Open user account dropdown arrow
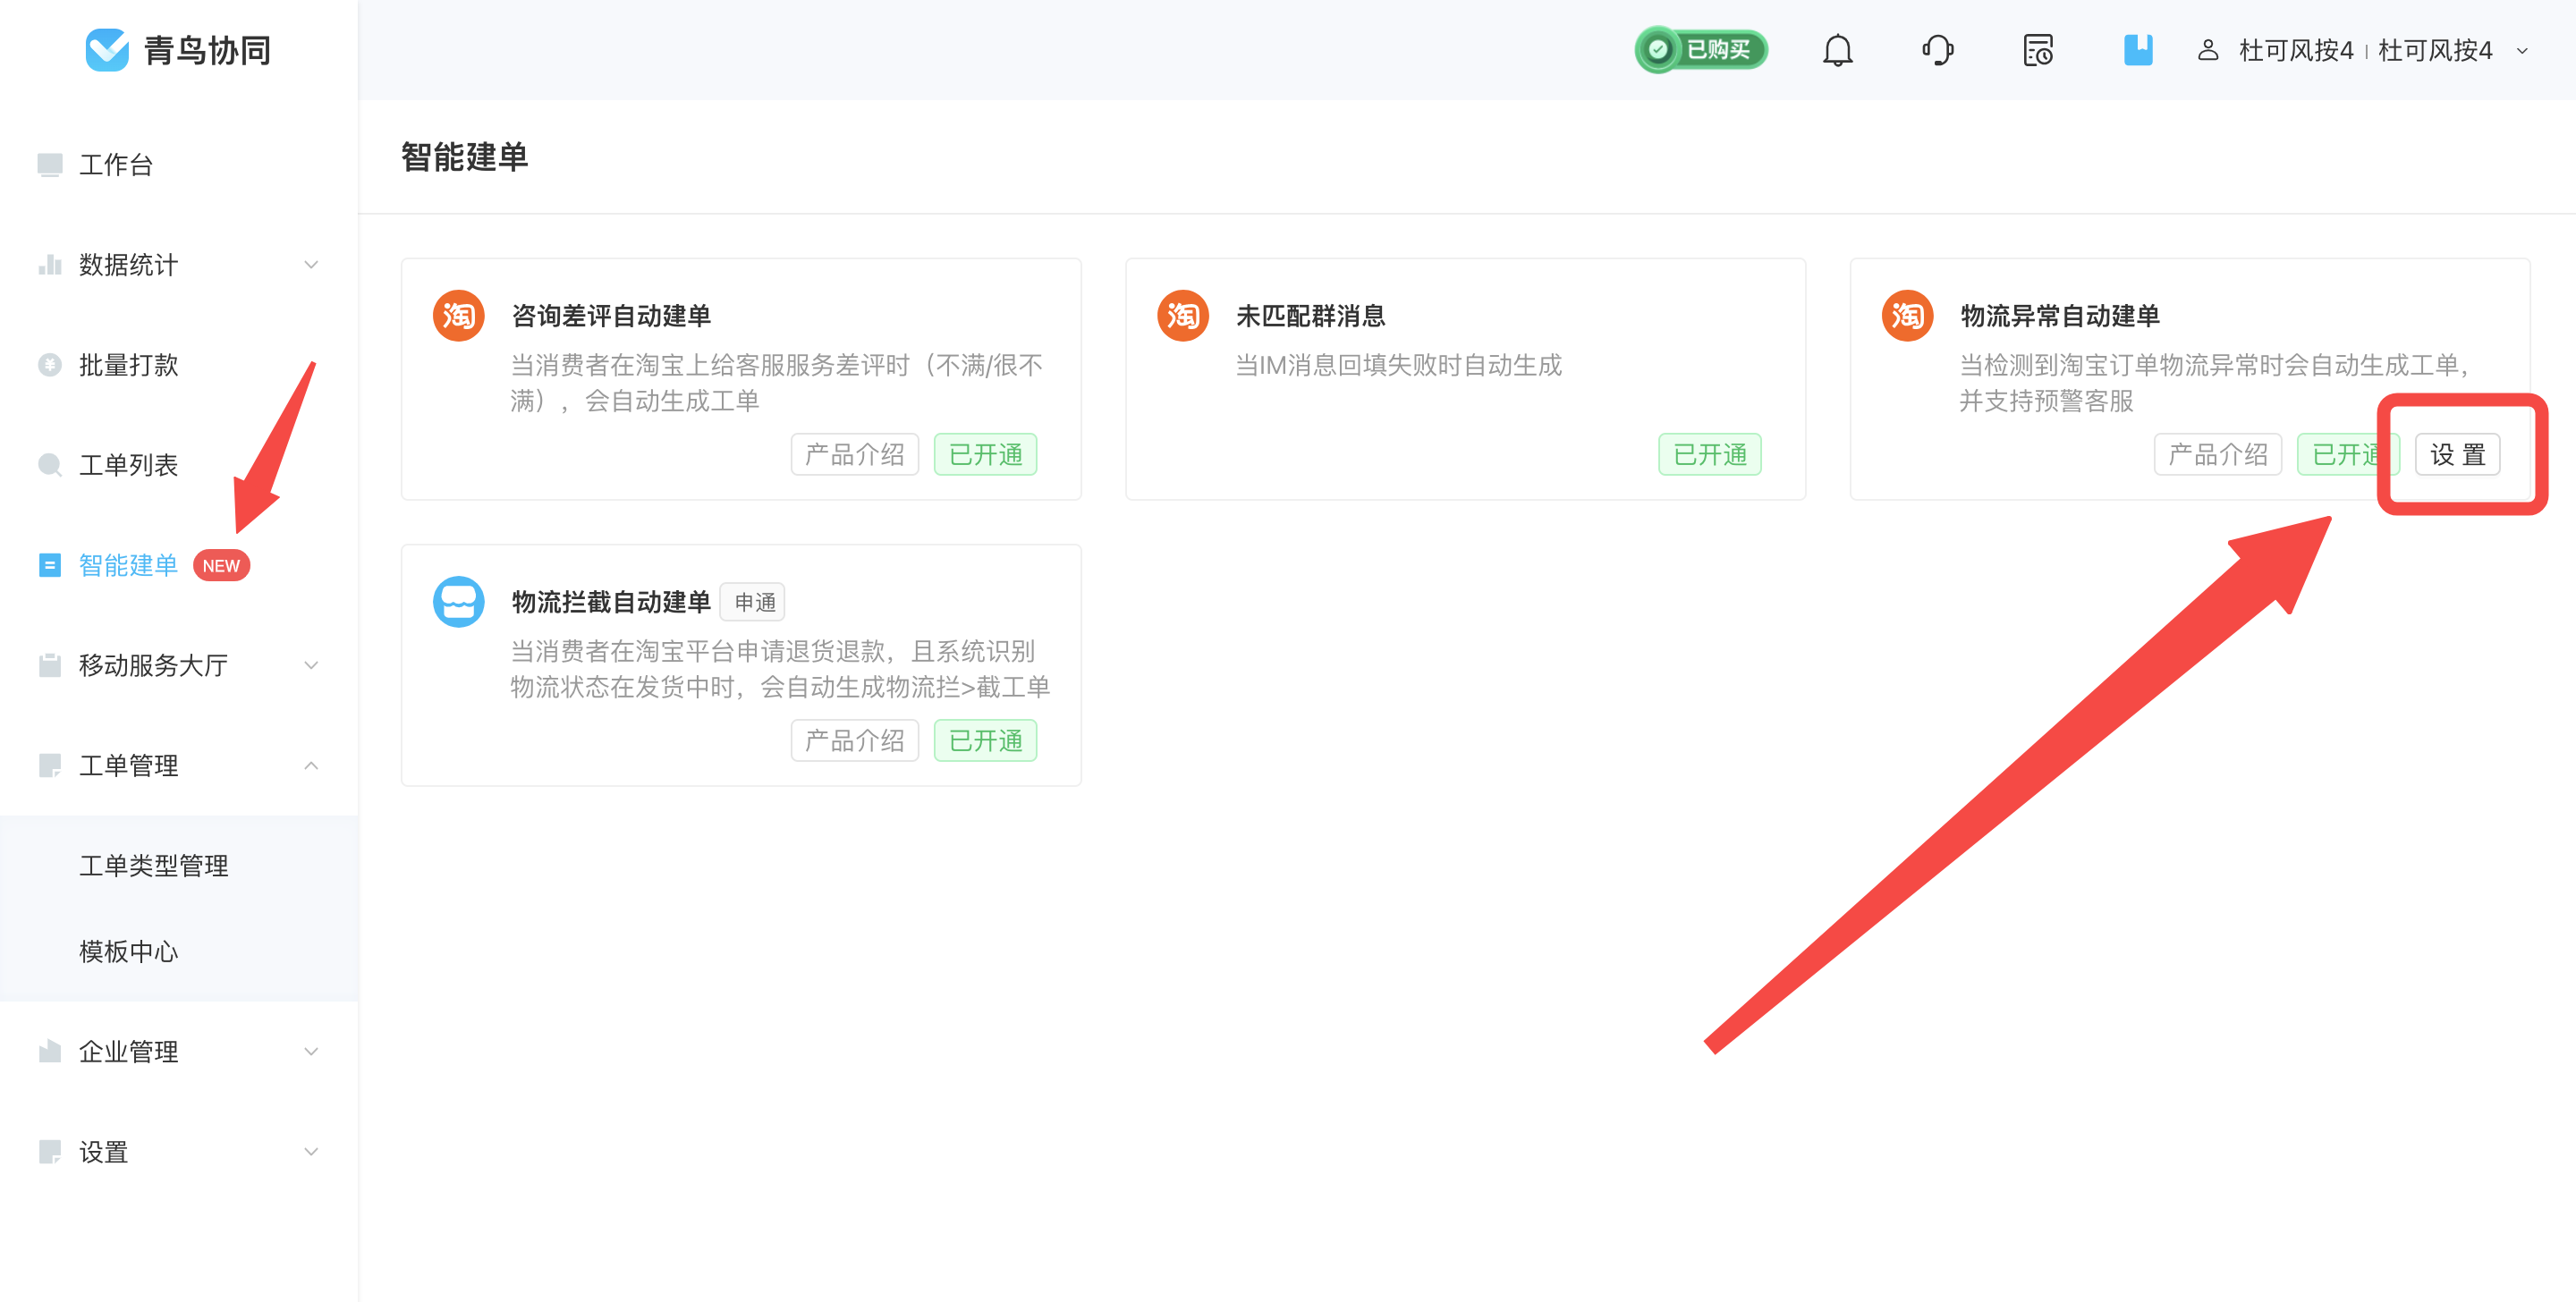2576x1302 pixels. (x=2522, y=51)
